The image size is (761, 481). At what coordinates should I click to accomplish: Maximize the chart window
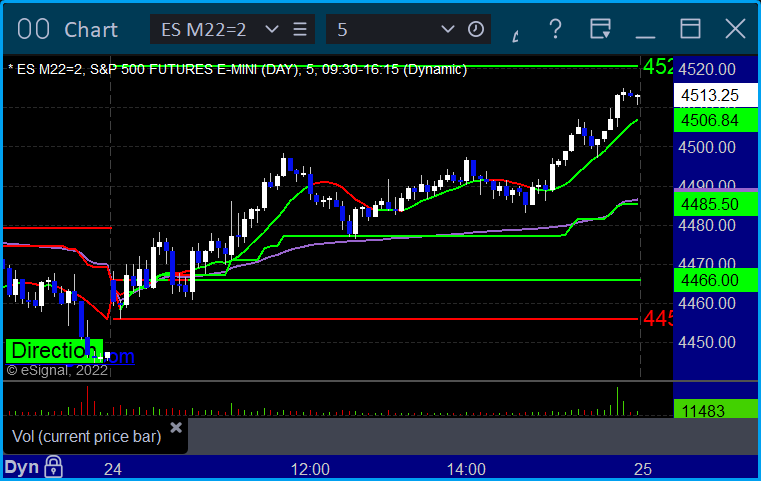(690, 29)
